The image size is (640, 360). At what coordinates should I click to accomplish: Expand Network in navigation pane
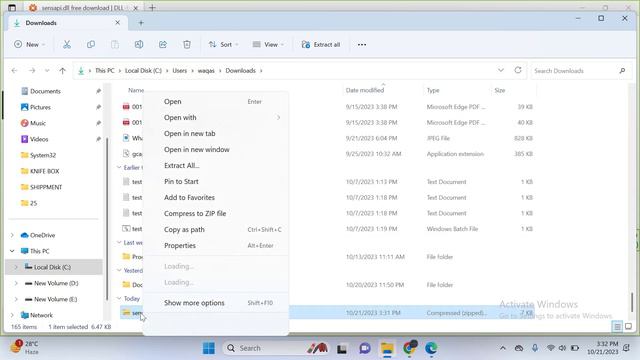click(12, 315)
